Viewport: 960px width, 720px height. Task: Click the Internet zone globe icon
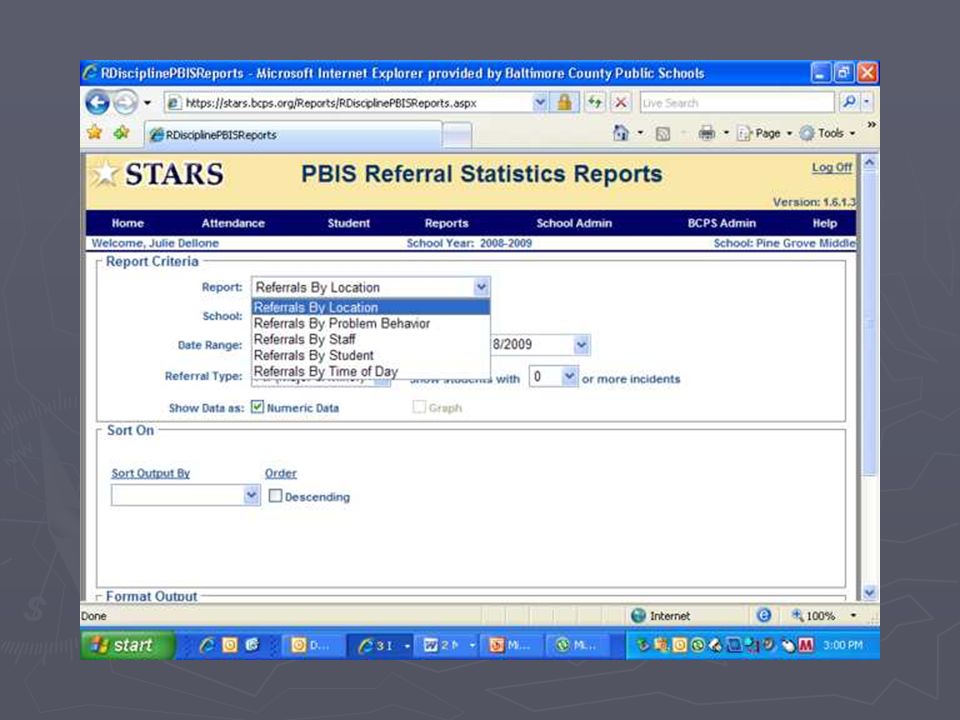tap(638, 615)
